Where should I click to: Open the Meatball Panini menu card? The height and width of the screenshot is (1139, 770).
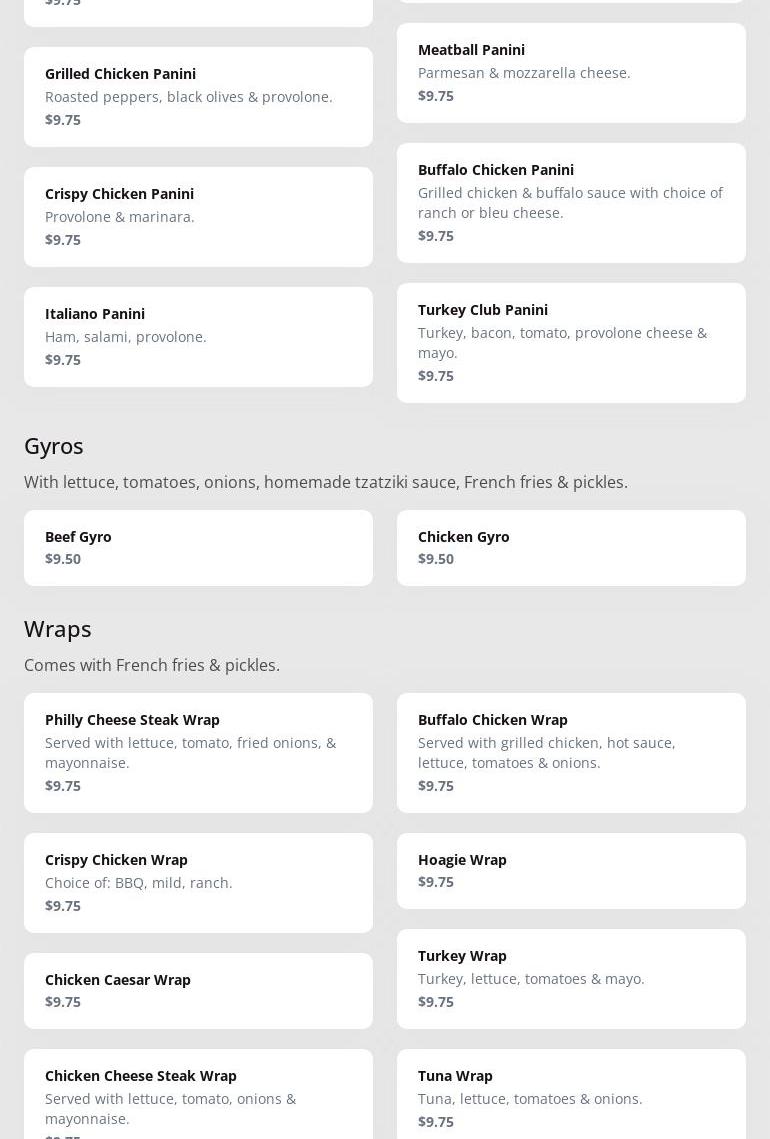tap(571, 72)
